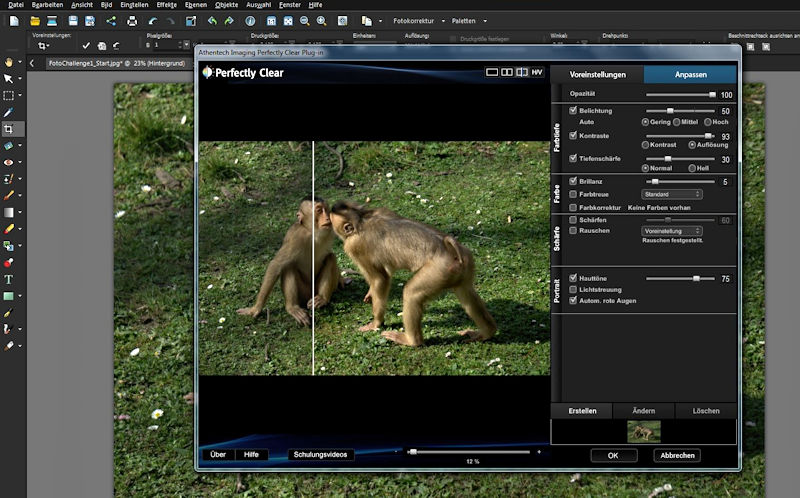Select the Hoch radio button
Image resolution: width=800 pixels, height=498 pixels.
pos(706,121)
